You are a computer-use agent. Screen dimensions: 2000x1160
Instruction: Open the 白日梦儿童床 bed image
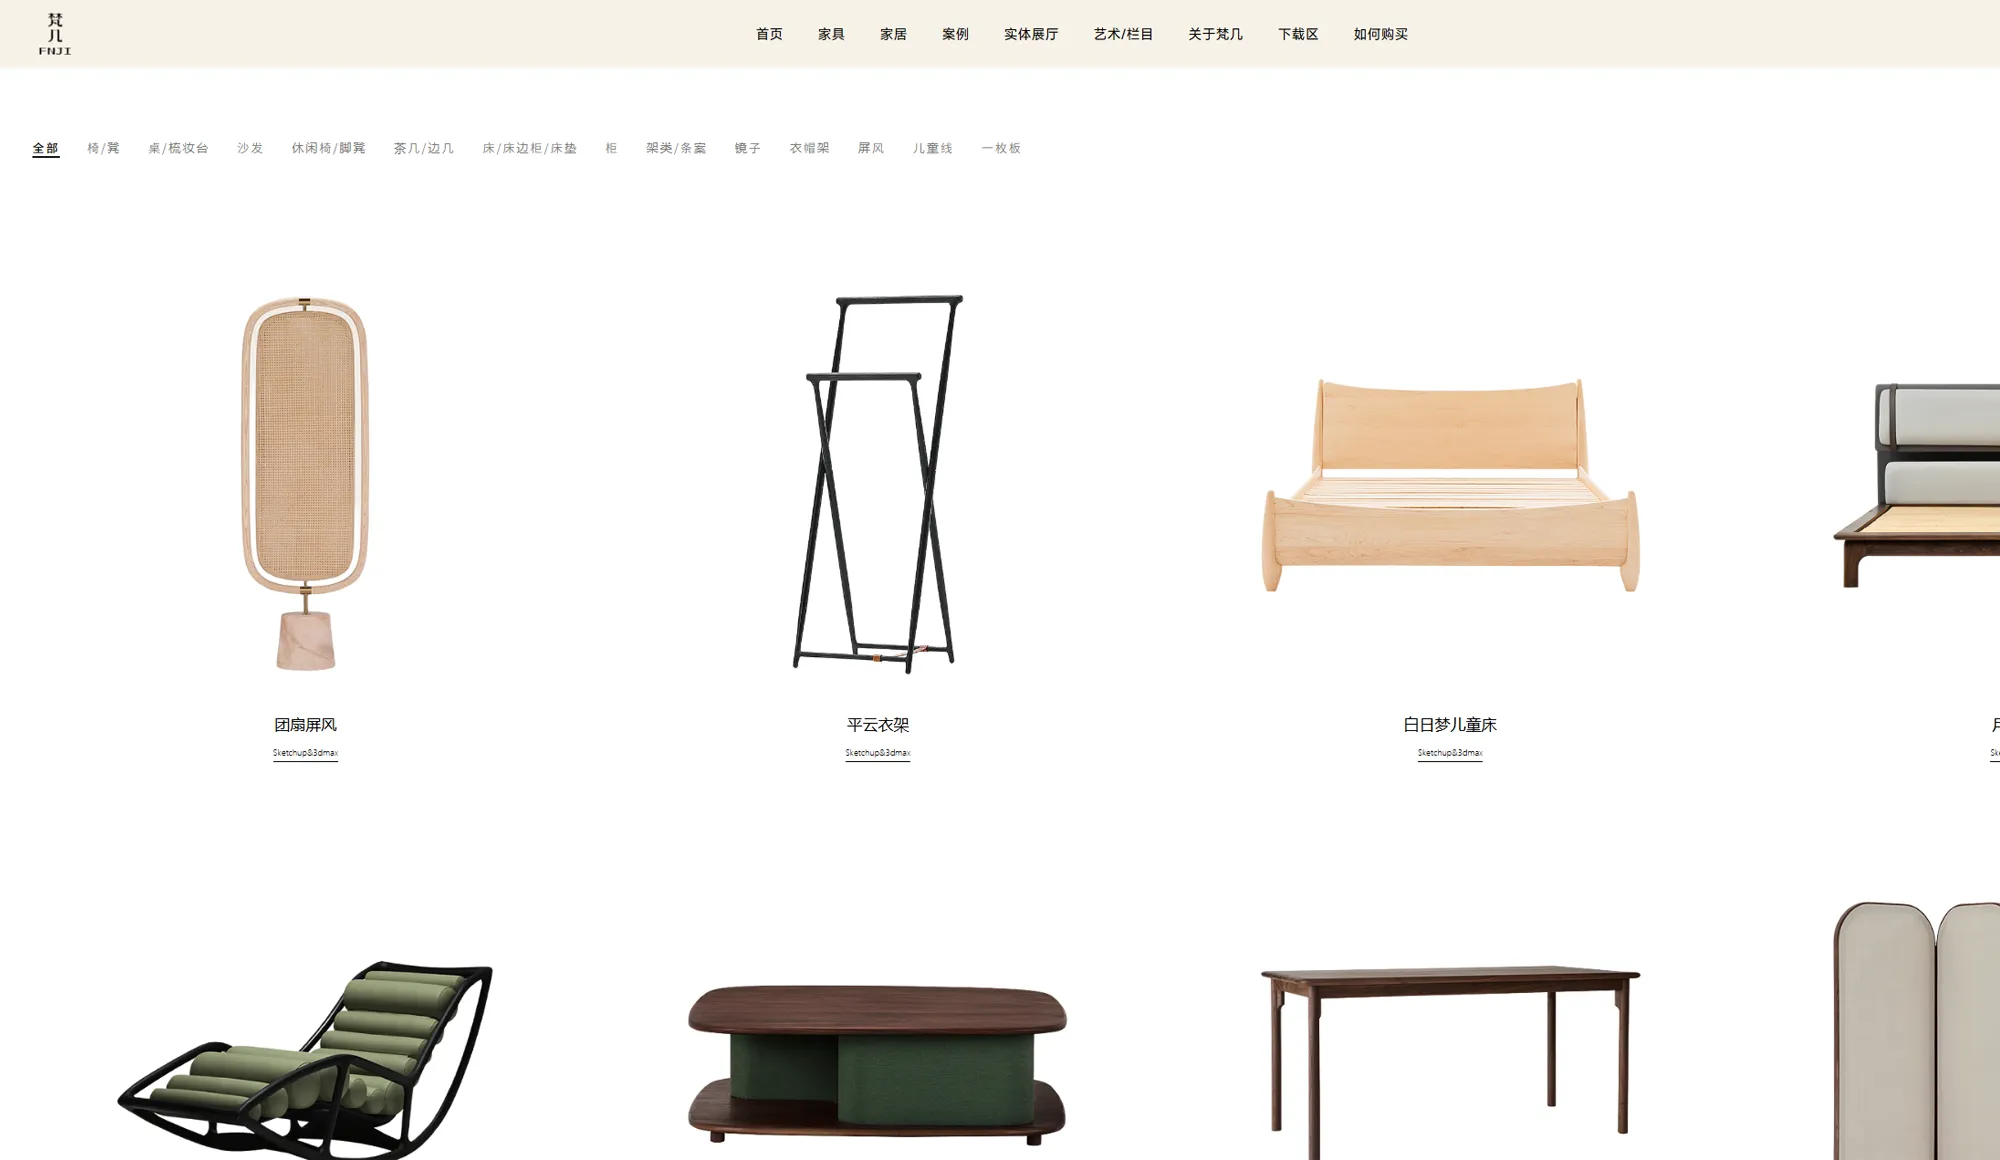pyautogui.click(x=1450, y=485)
